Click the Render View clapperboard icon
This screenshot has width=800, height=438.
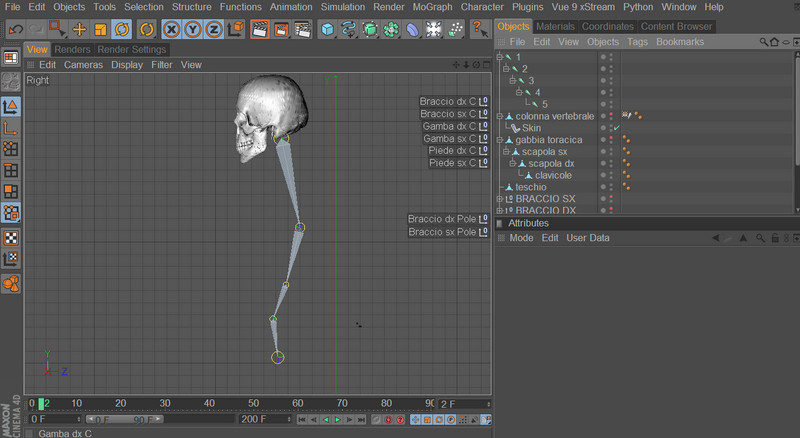[x=259, y=29]
